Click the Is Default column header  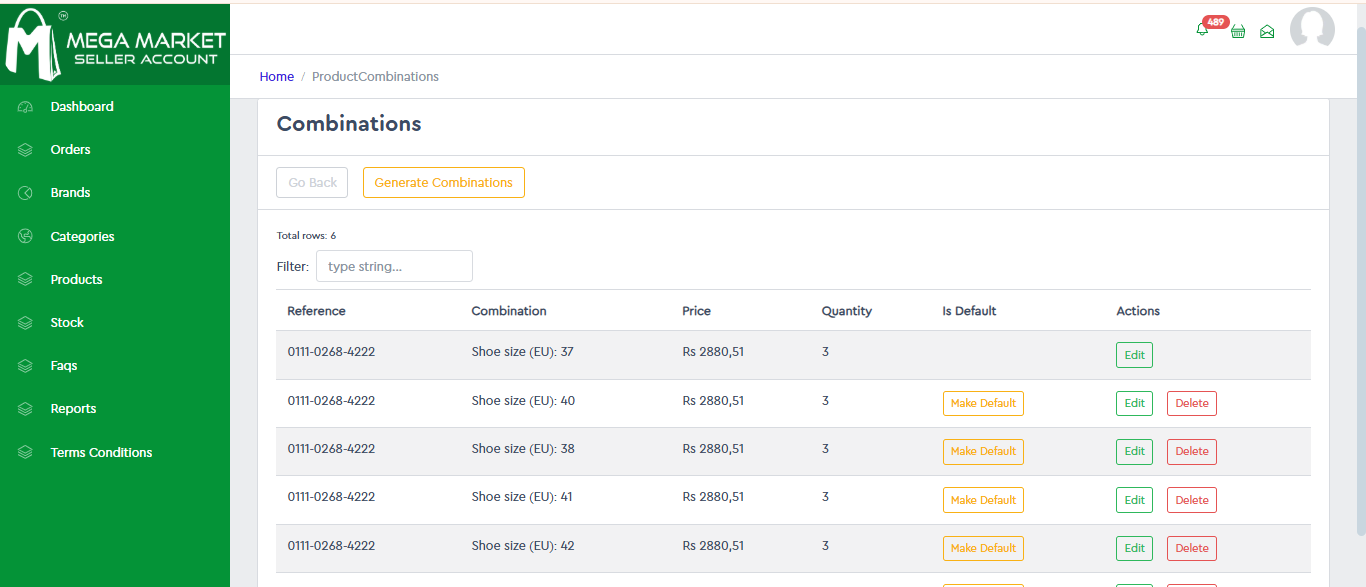[x=969, y=311]
